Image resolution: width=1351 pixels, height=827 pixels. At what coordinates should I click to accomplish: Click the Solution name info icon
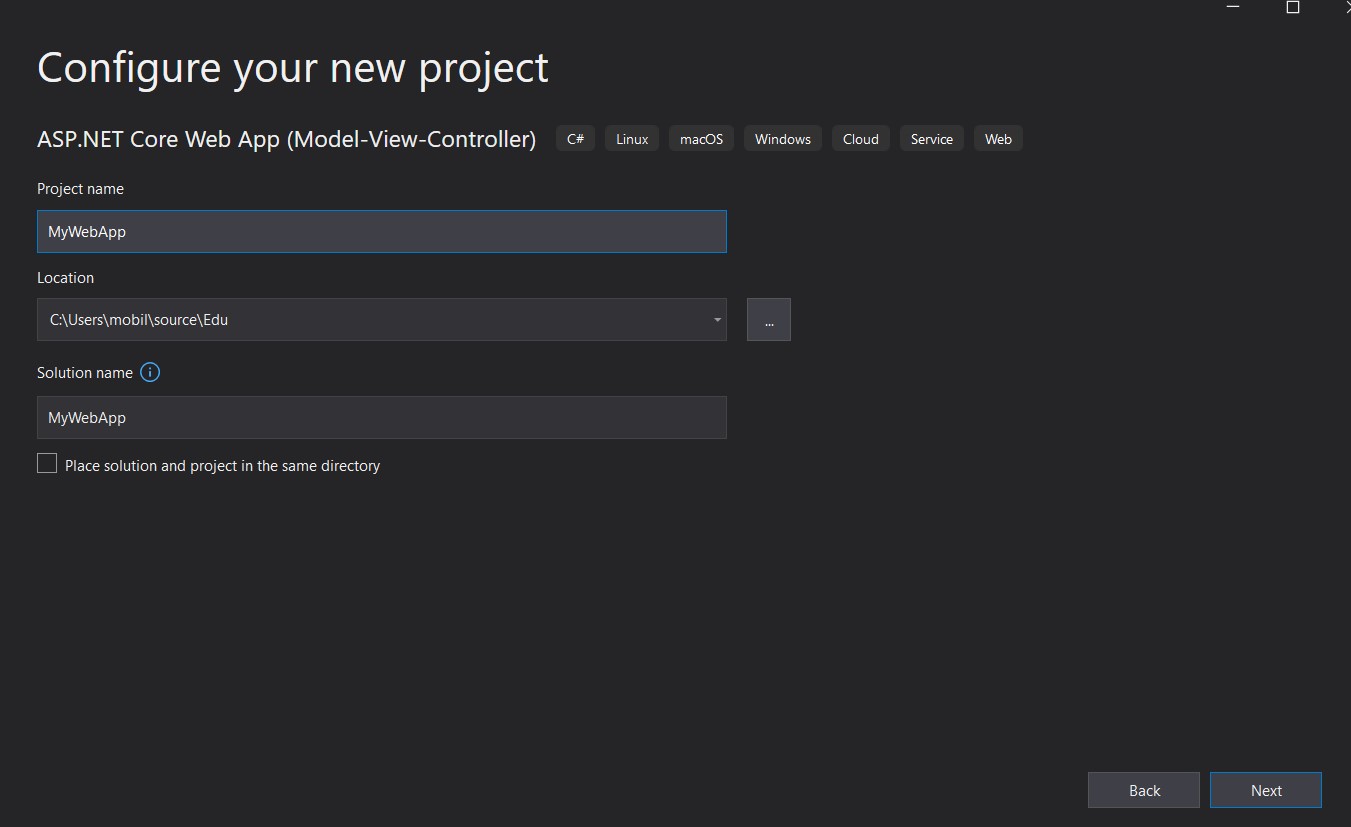point(150,372)
